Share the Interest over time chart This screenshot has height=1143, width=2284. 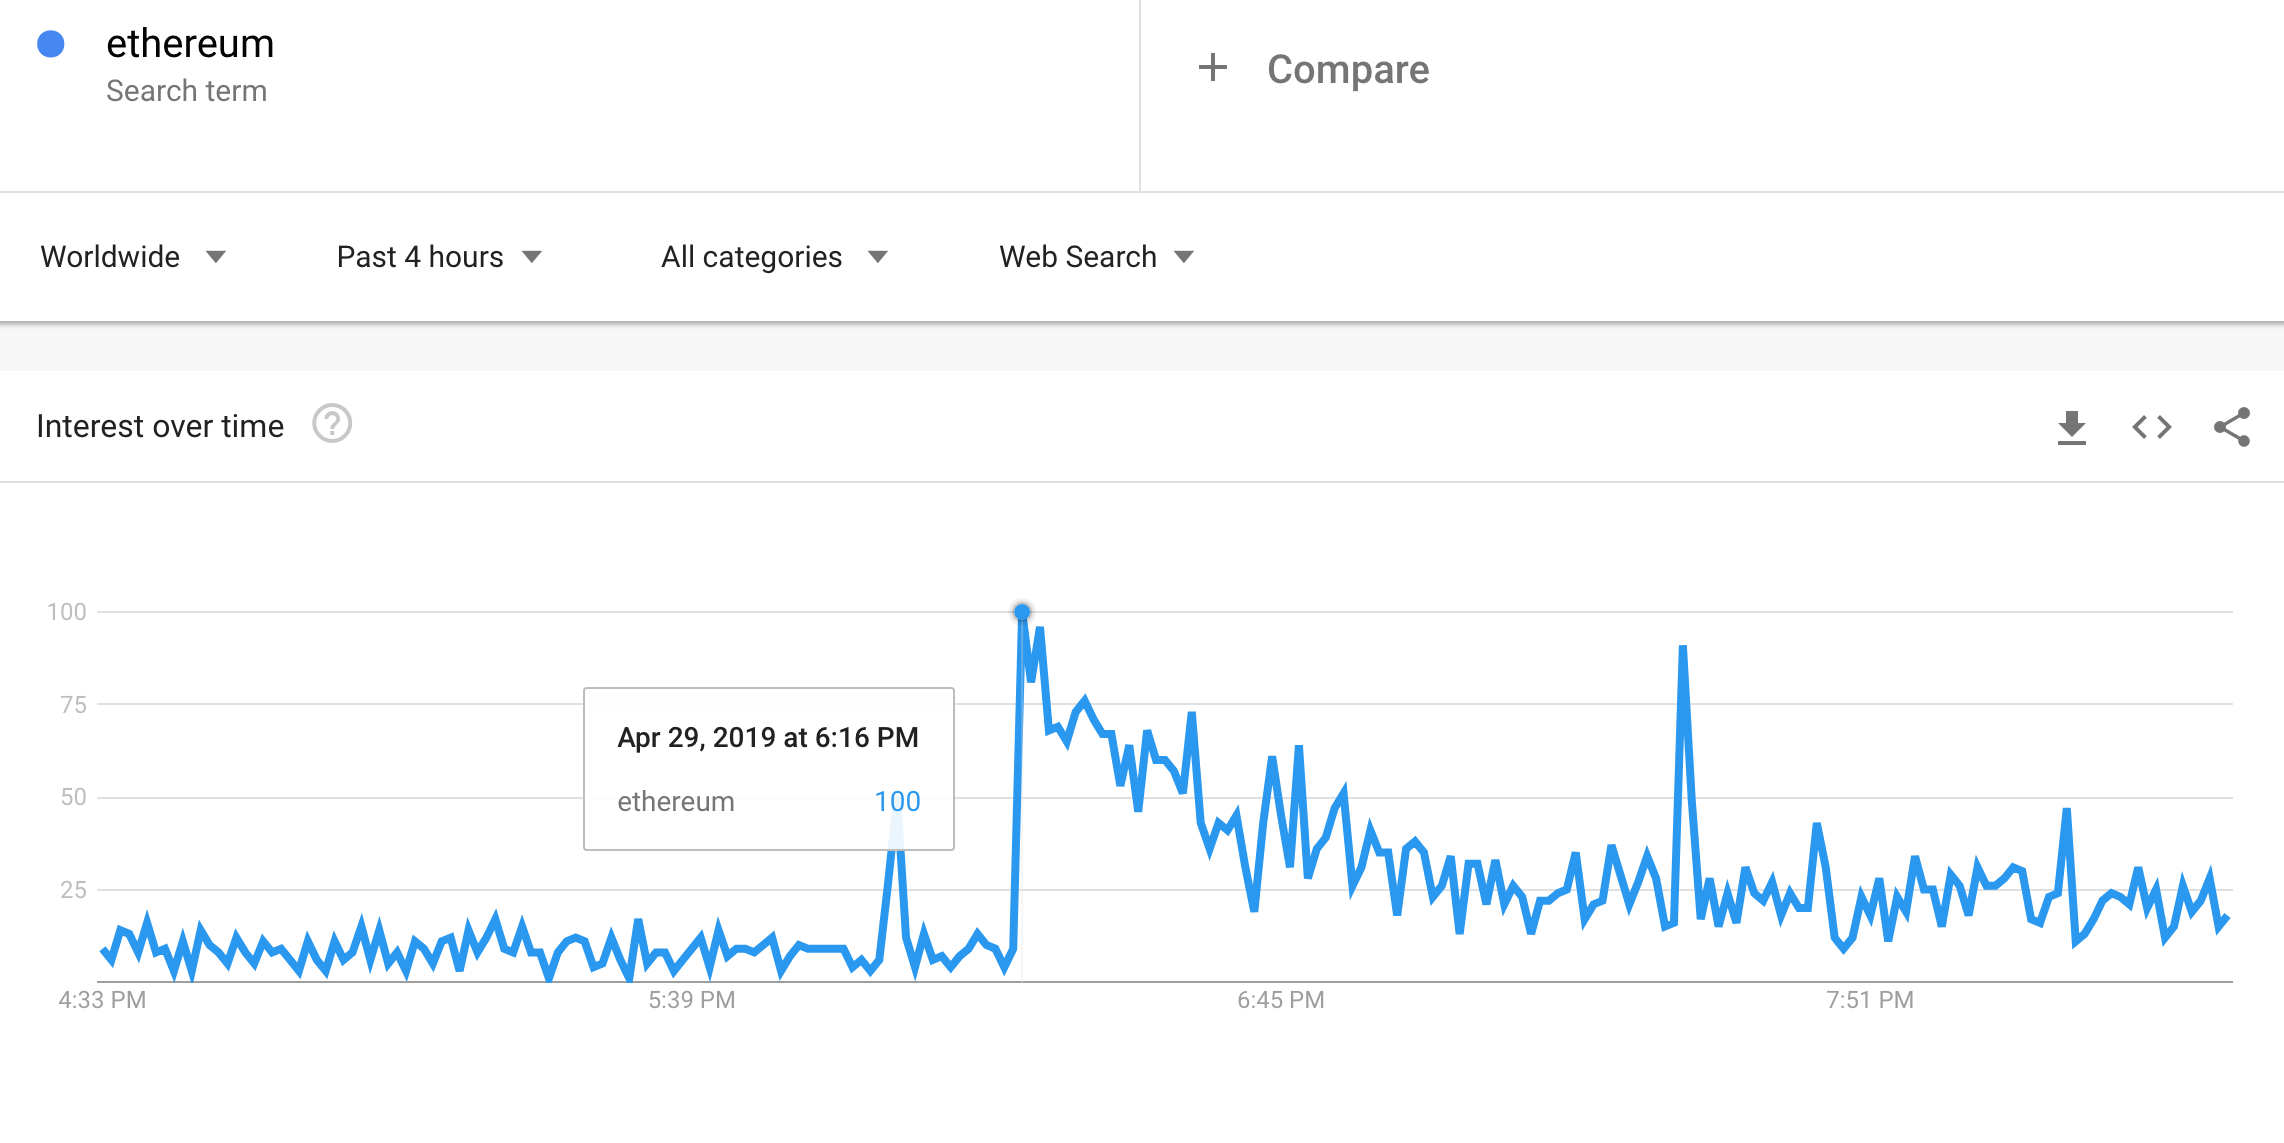pyautogui.click(x=2231, y=427)
